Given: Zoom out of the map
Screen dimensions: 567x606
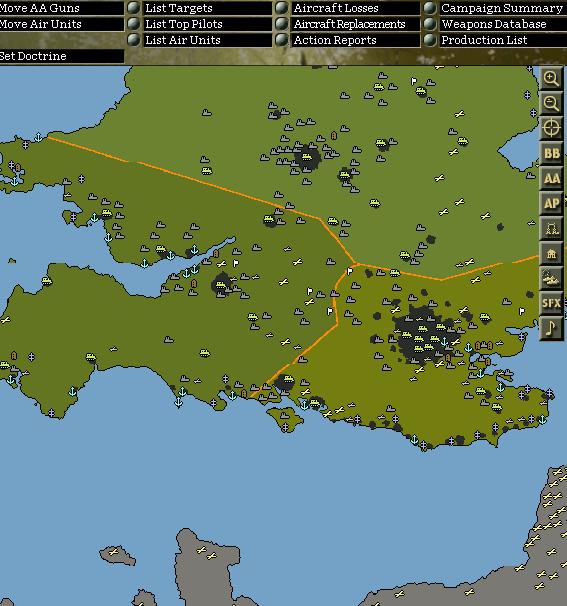Looking at the screenshot, I should [551, 103].
